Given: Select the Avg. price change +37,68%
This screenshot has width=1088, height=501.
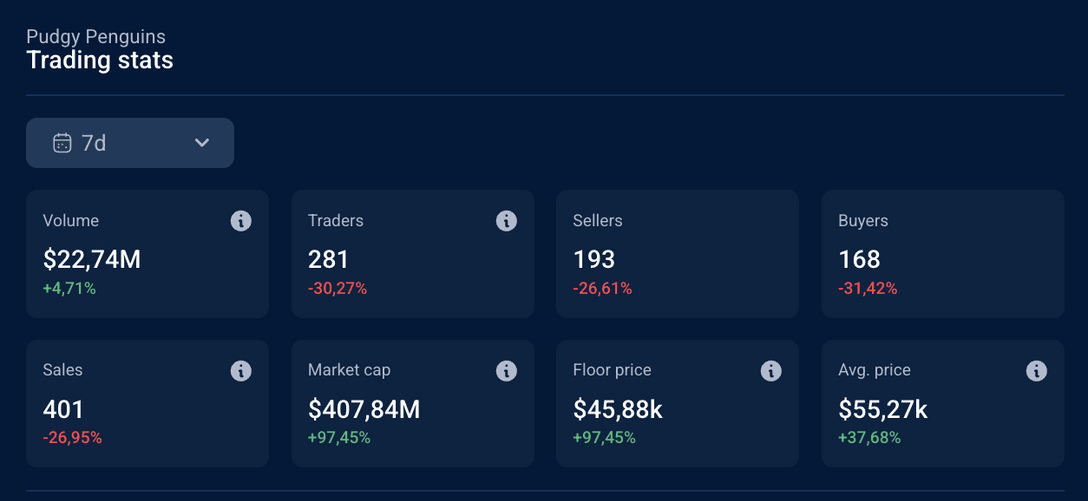Looking at the screenshot, I should click(869, 439).
